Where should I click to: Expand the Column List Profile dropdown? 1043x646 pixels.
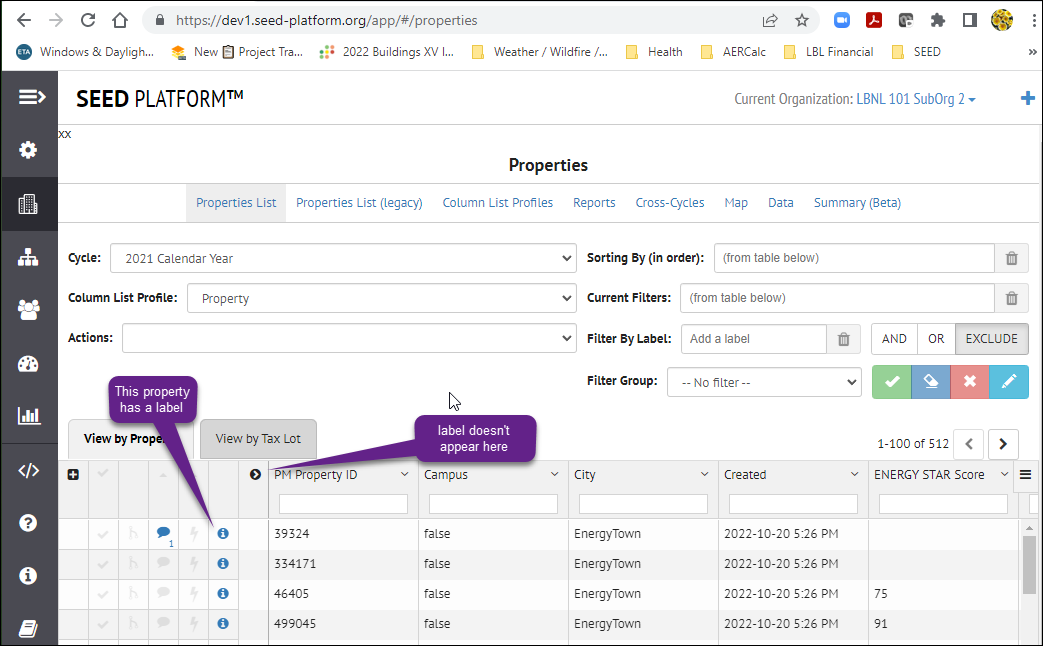click(382, 298)
